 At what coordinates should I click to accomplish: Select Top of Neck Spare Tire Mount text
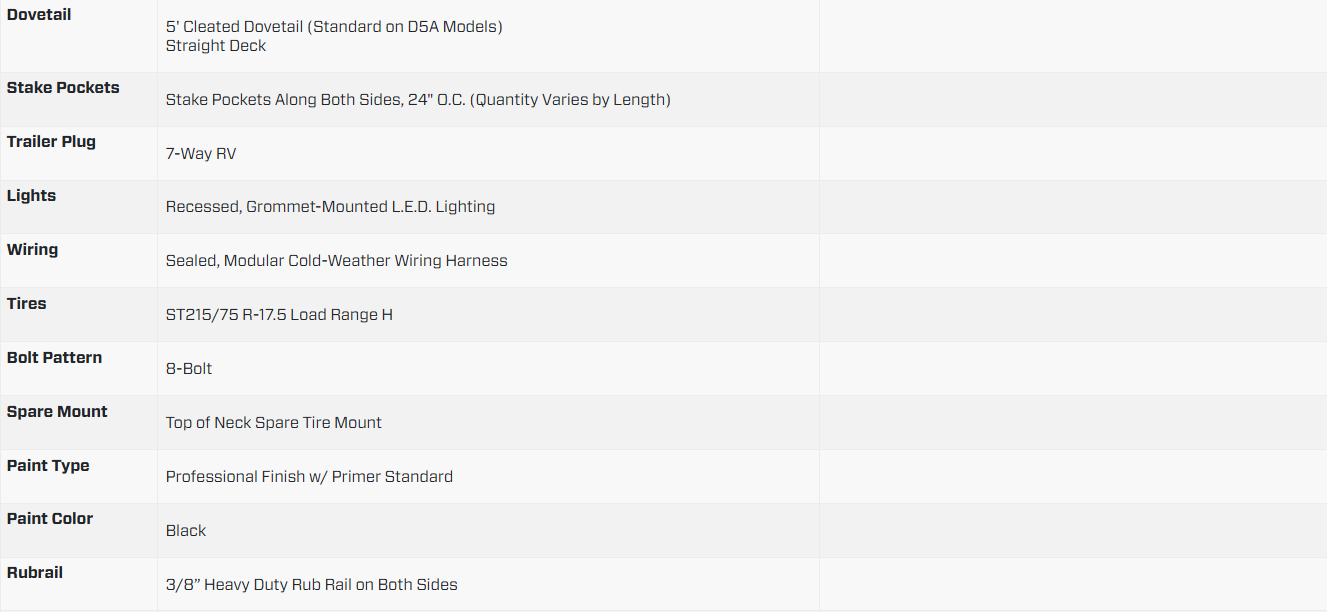click(x=273, y=423)
